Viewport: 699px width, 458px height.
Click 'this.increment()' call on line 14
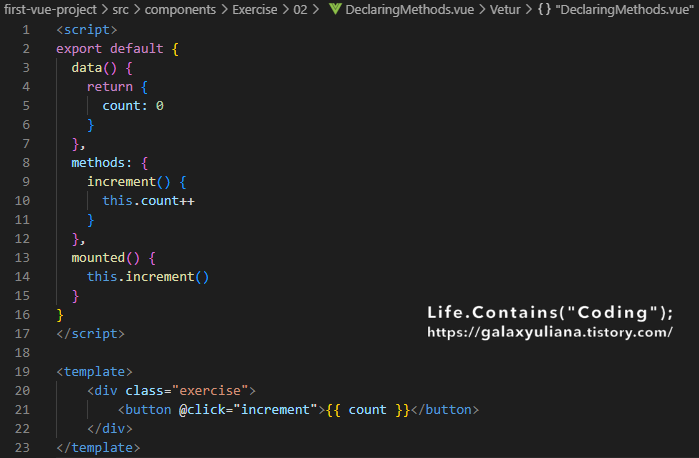[148, 277]
